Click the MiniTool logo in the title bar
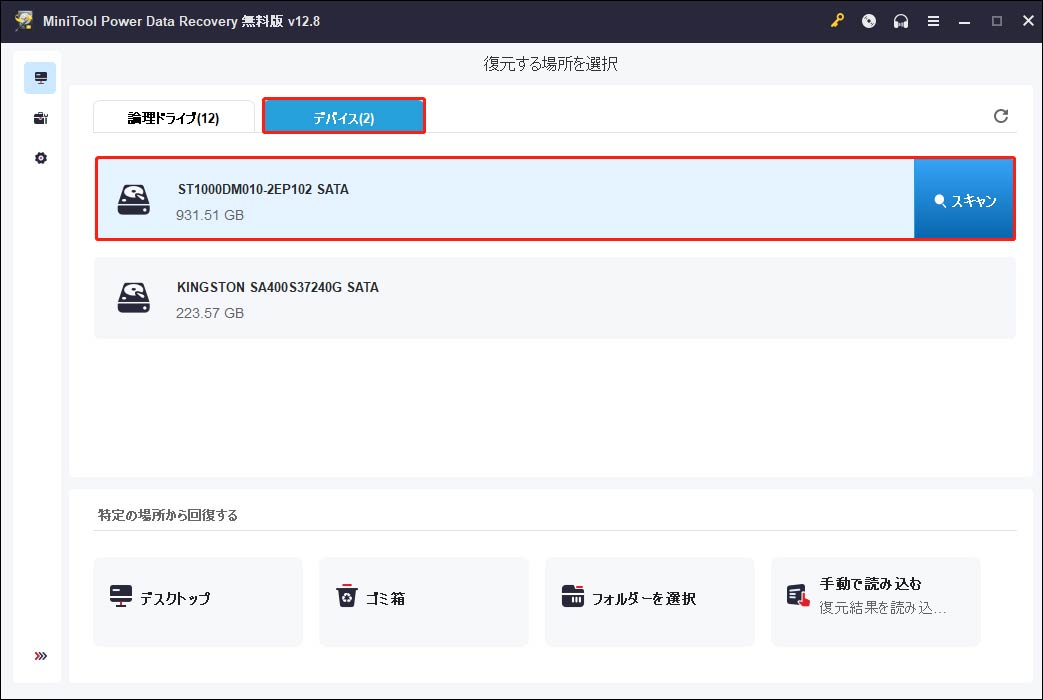The width and height of the screenshot is (1043, 700). coord(24,20)
